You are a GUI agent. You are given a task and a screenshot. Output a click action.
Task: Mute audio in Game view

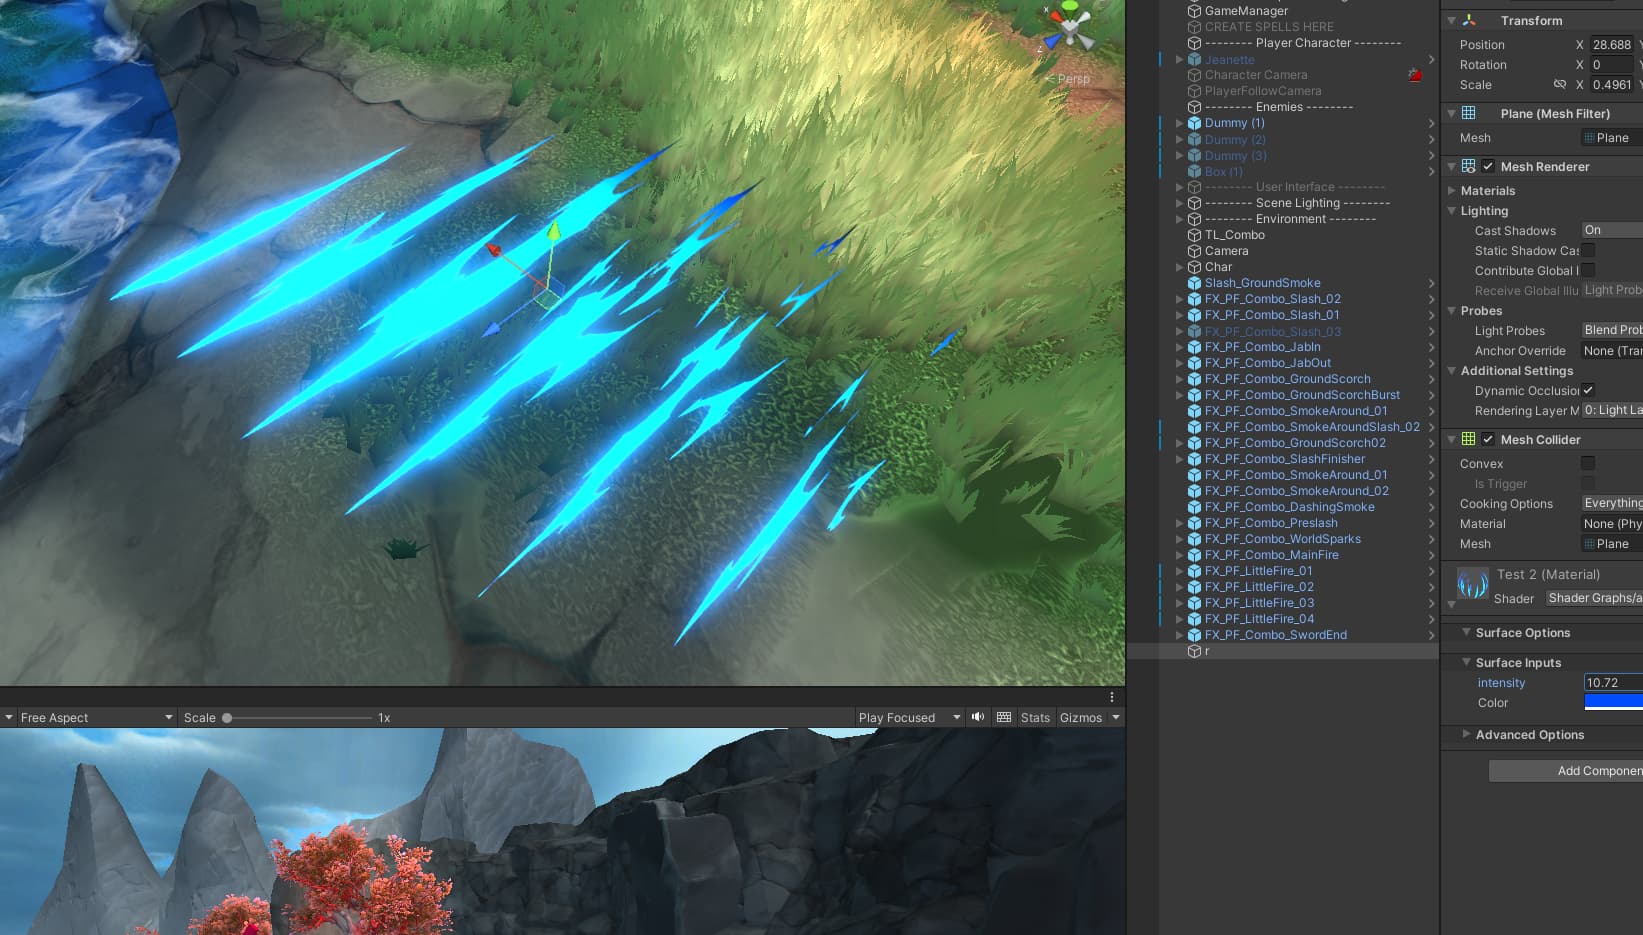point(978,717)
